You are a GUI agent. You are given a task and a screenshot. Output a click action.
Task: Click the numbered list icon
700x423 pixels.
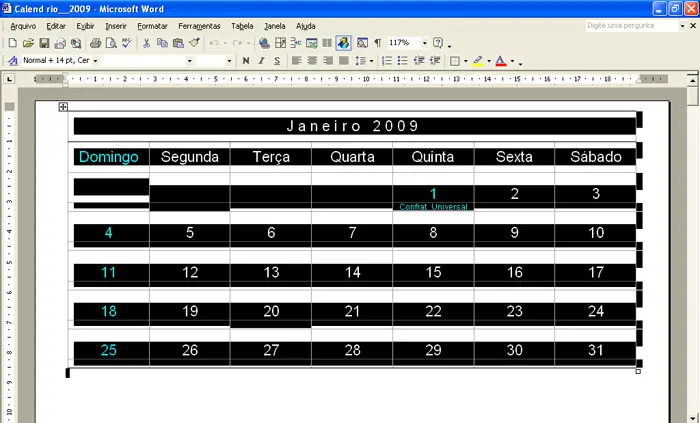point(386,61)
